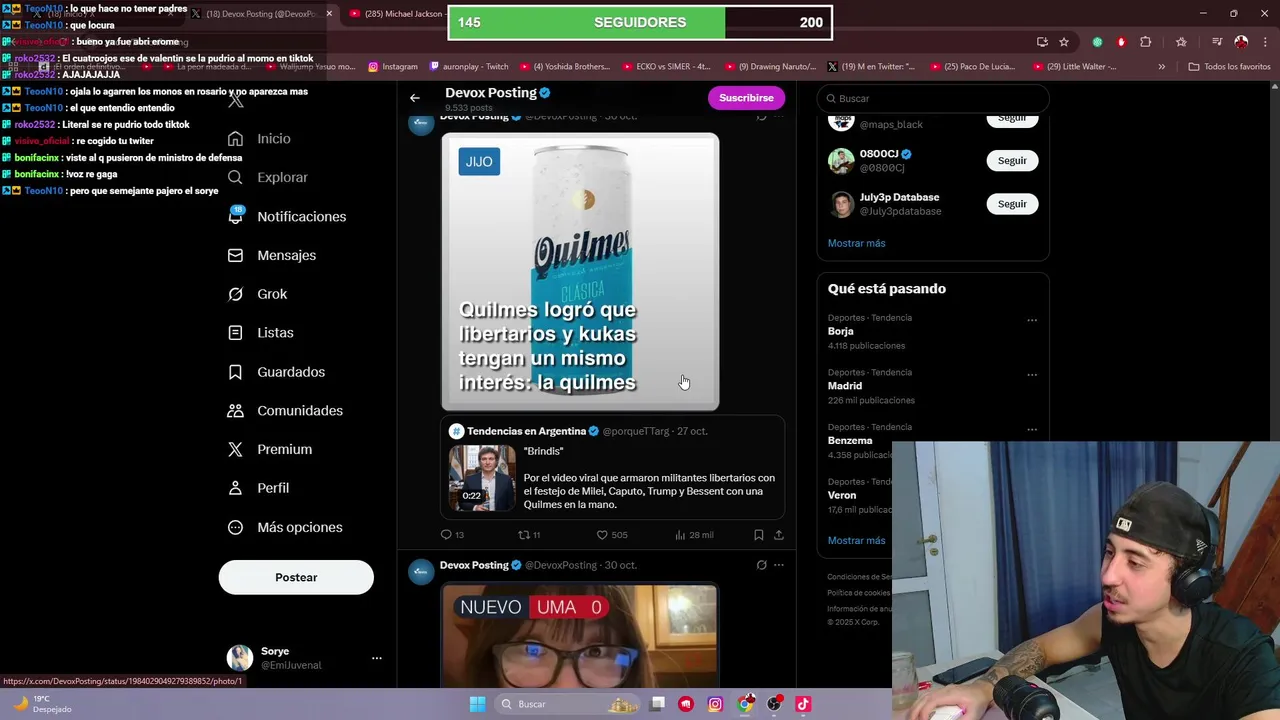Open Grok from the sidebar
1280x720 pixels.
click(258, 294)
